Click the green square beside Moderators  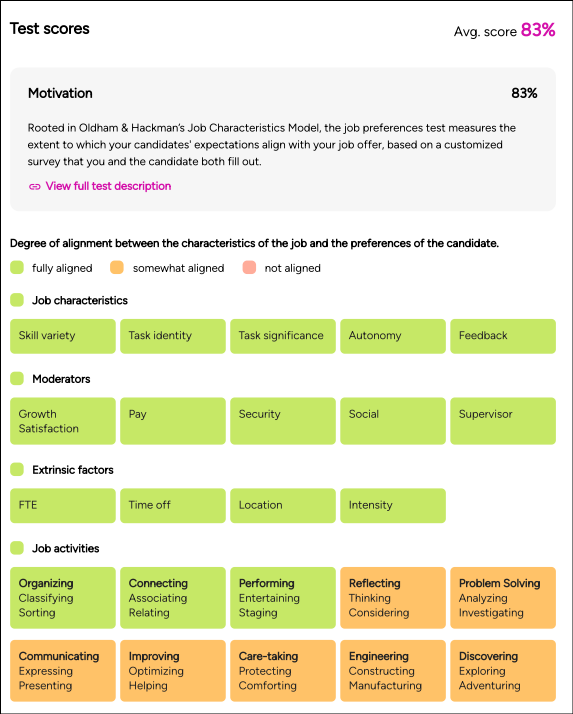pos(17,378)
